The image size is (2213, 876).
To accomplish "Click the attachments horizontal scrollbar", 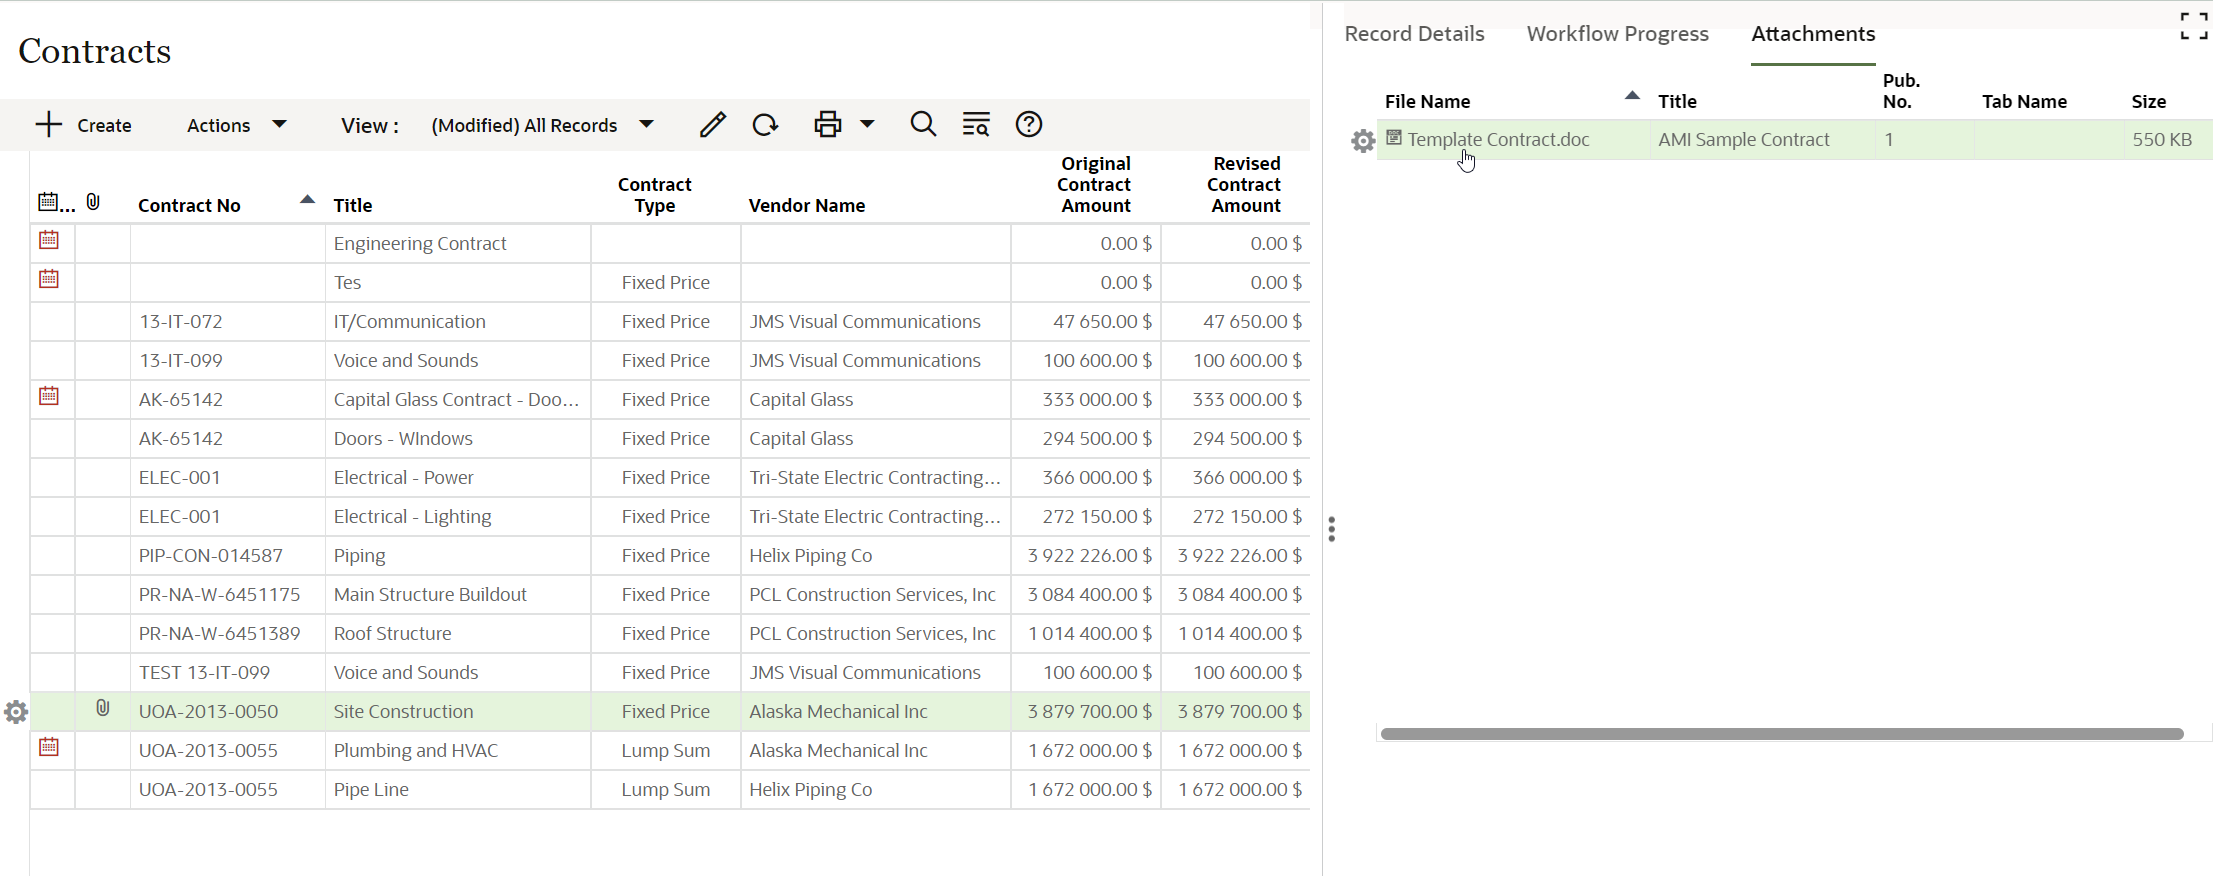I will (x=1781, y=734).
